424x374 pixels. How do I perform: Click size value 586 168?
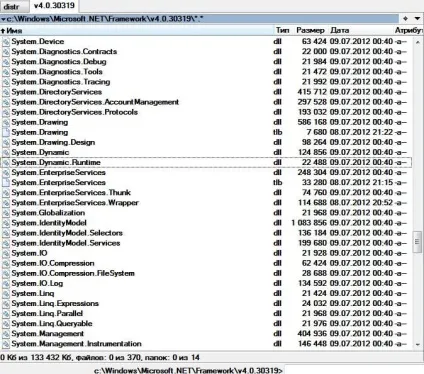[x=312, y=122]
